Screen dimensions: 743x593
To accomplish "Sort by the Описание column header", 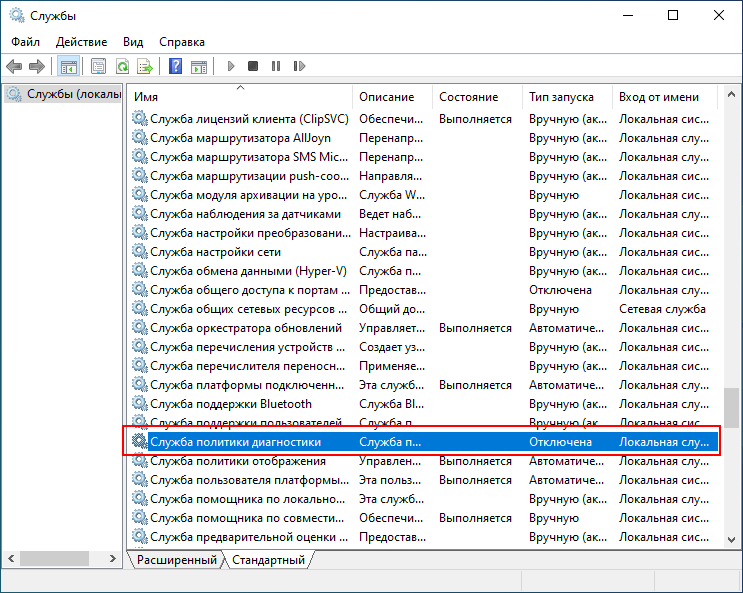I will click(x=392, y=97).
